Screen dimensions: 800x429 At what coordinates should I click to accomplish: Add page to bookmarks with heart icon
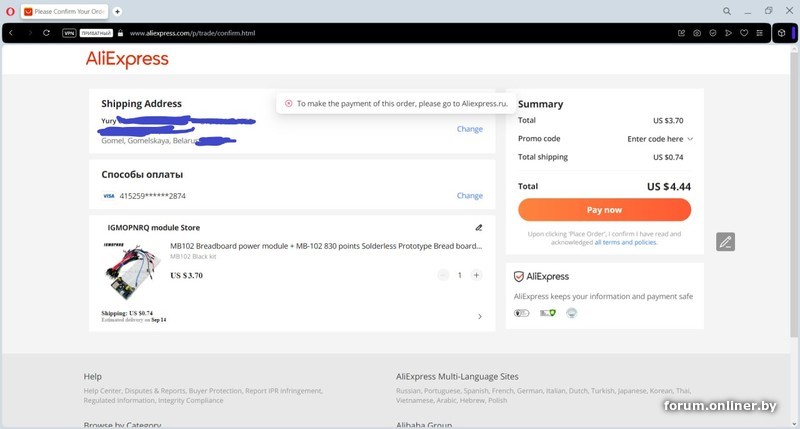744,33
